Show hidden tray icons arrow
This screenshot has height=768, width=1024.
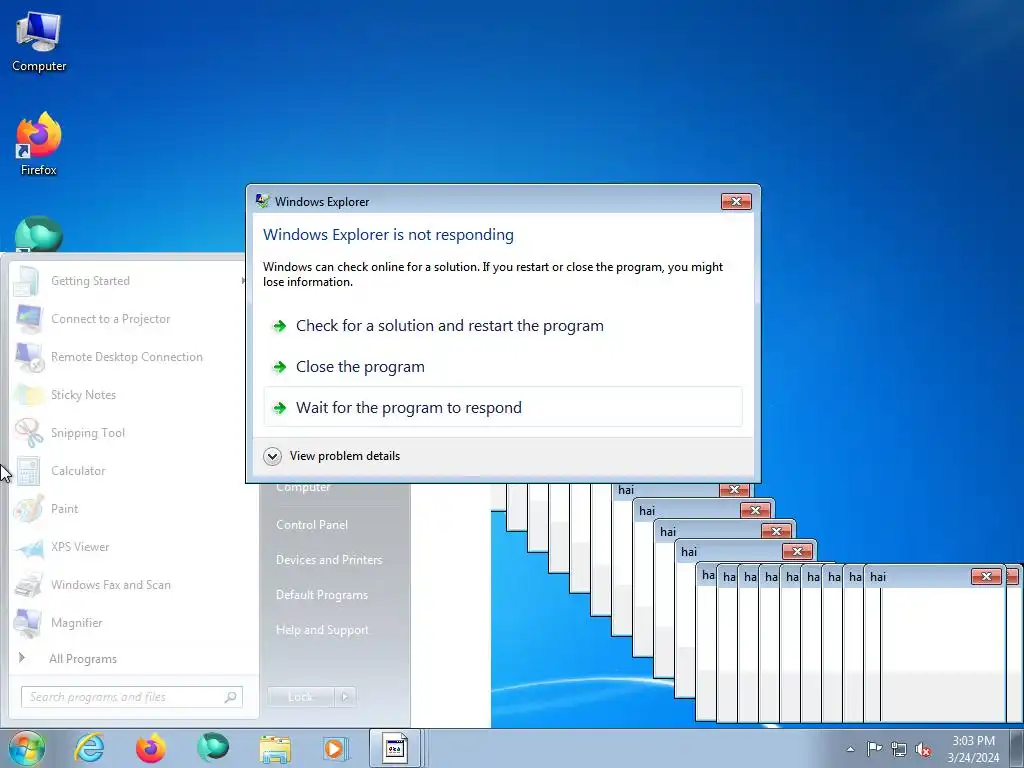click(850, 749)
